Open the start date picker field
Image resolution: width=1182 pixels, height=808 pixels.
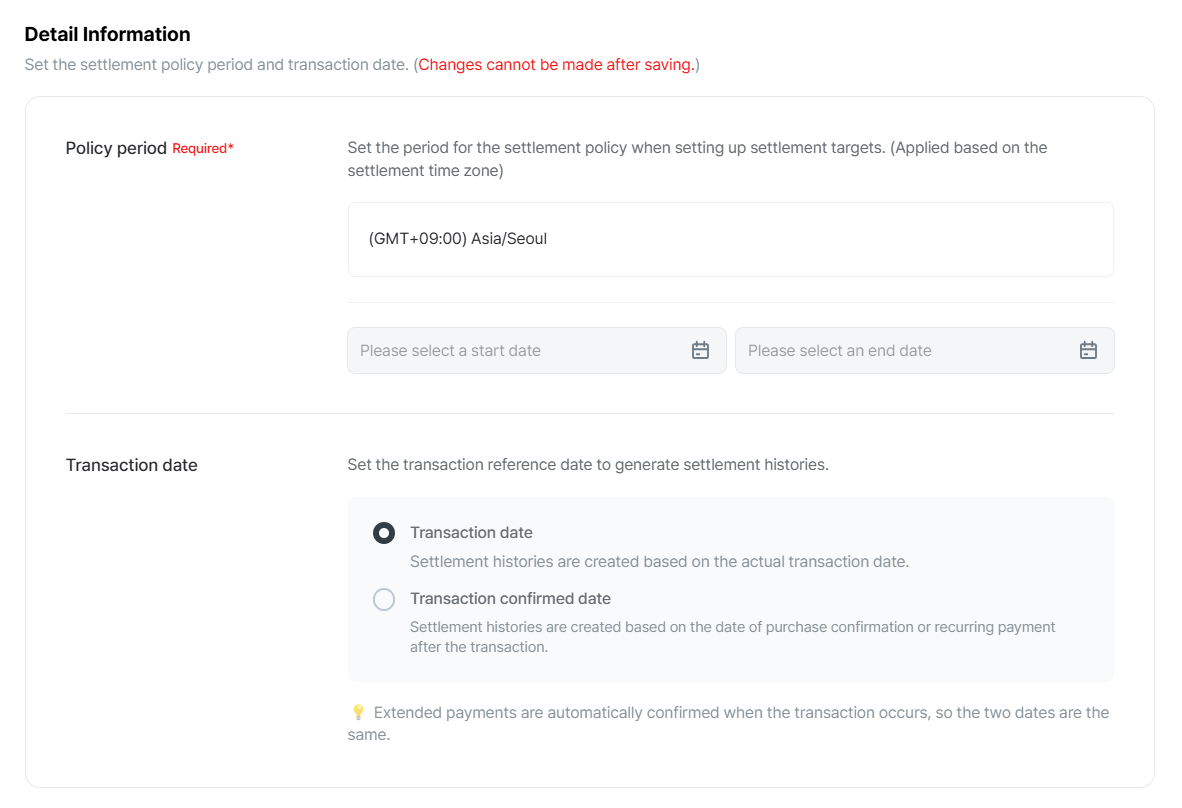click(x=537, y=350)
